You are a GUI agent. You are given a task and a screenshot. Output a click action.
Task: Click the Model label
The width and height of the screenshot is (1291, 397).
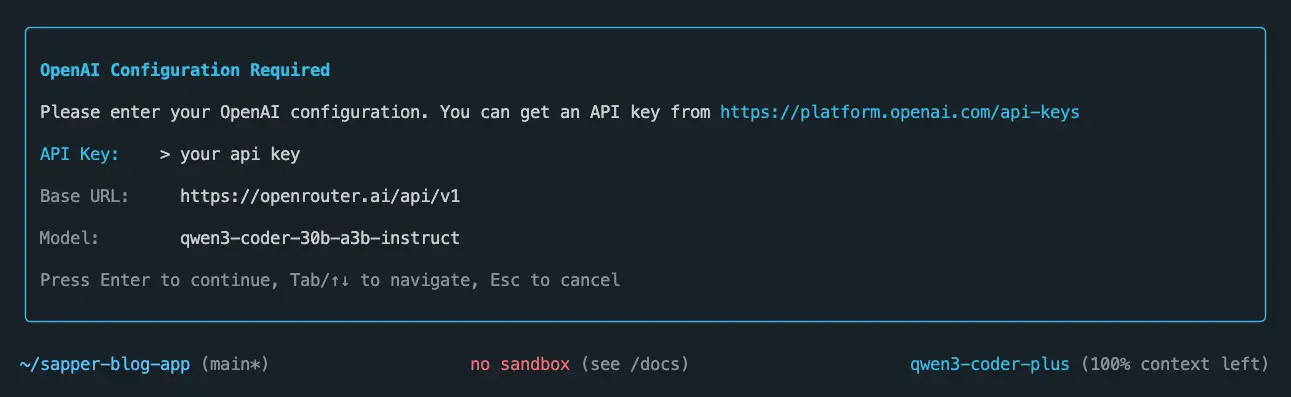(70, 238)
